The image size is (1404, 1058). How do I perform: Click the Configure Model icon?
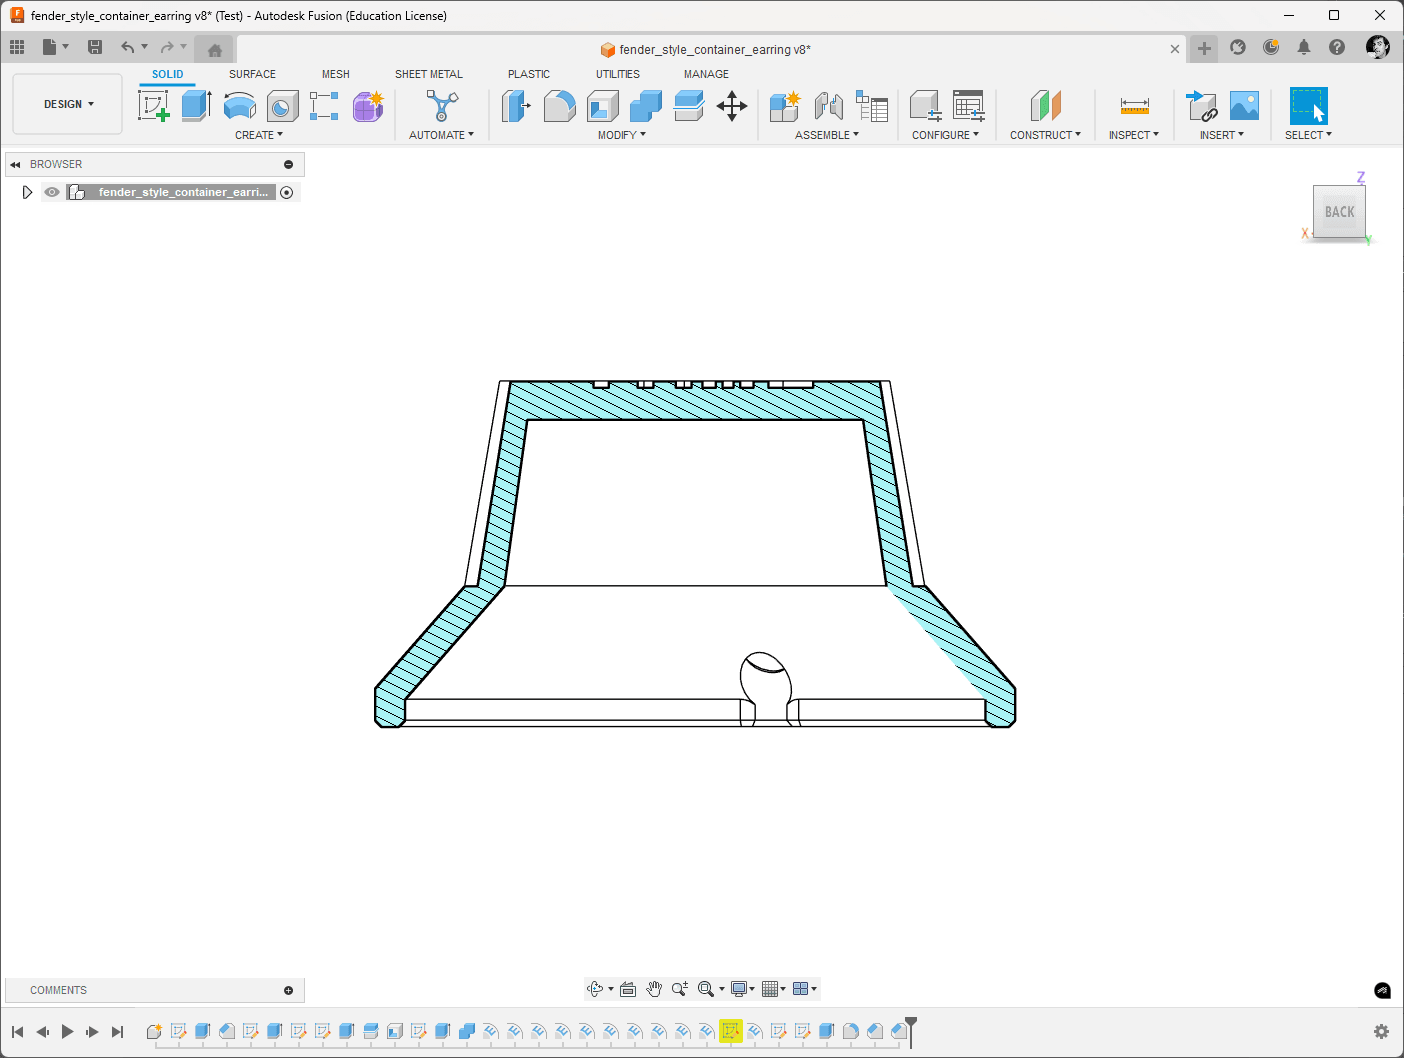(x=925, y=105)
